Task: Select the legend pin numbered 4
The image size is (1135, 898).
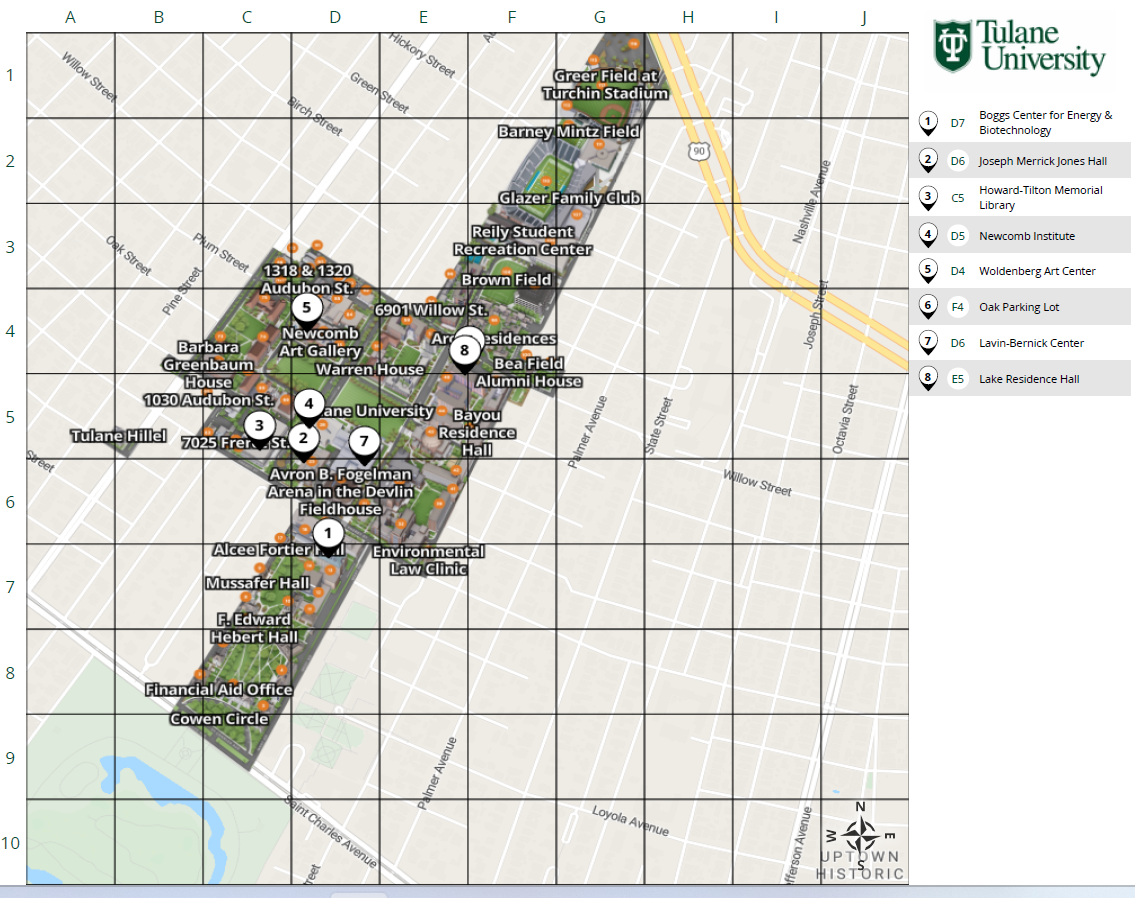Action: coord(928,235)
